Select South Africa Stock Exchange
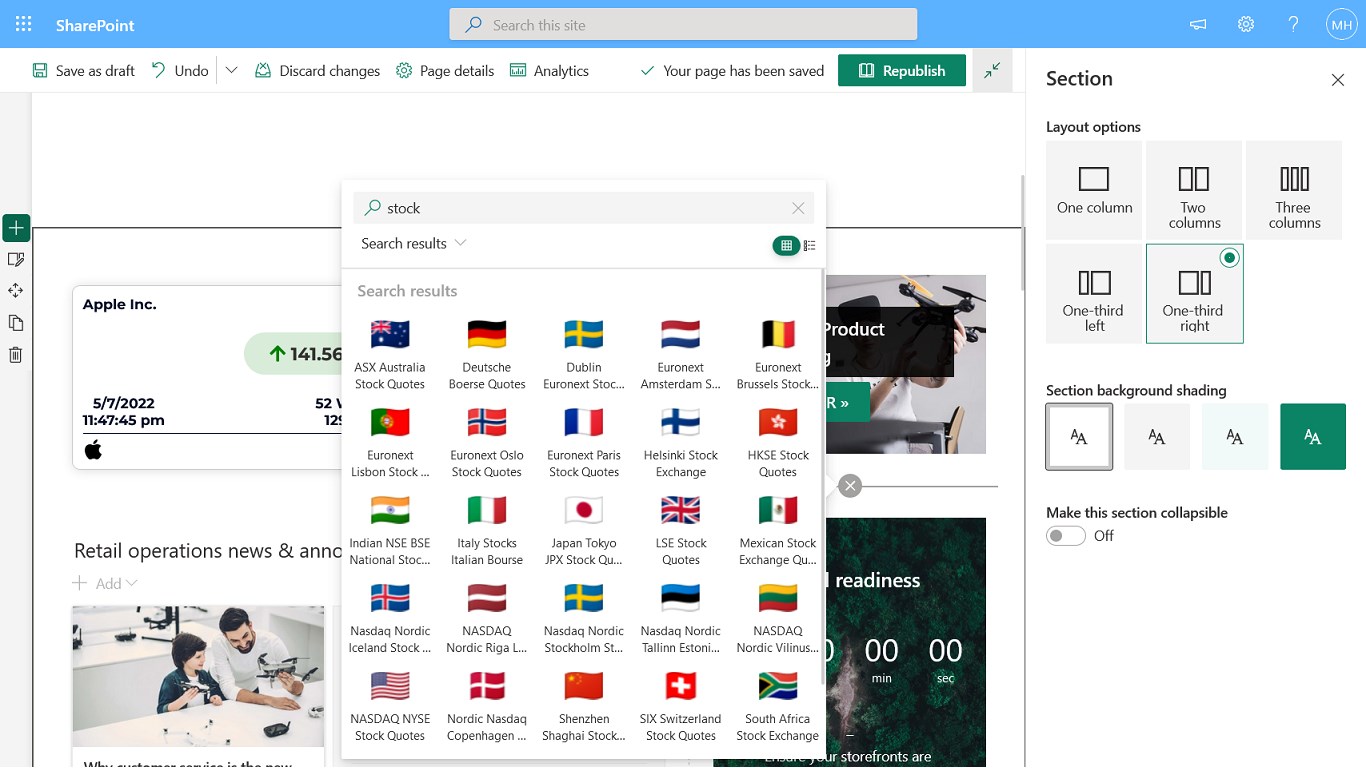Viewport: 1366px width, 768px height. click(778, 706)
